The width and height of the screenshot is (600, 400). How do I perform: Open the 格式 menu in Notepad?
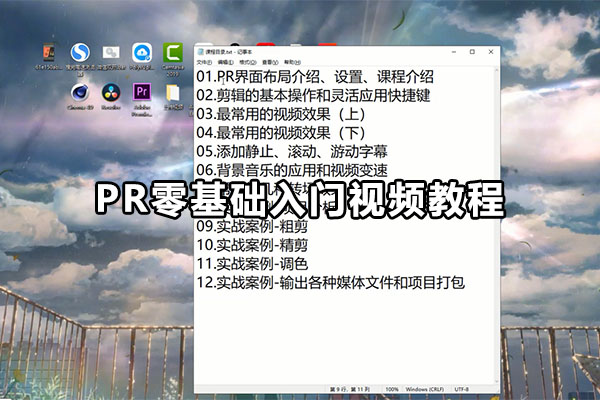tap(248, 62)
